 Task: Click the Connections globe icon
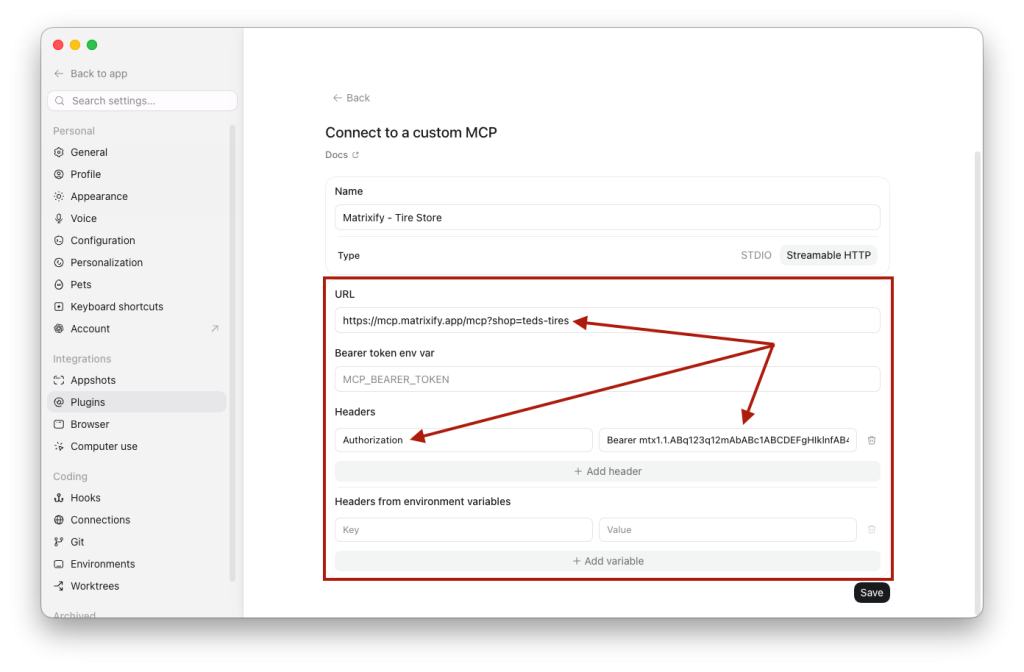pyautogui.click(x=59, y=520)
